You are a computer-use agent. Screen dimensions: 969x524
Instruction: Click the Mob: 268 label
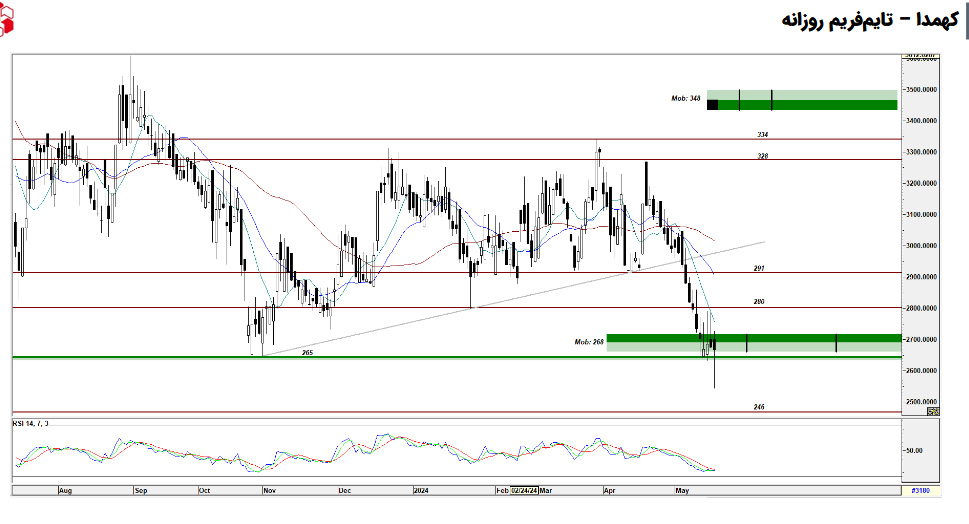(589, 342)
